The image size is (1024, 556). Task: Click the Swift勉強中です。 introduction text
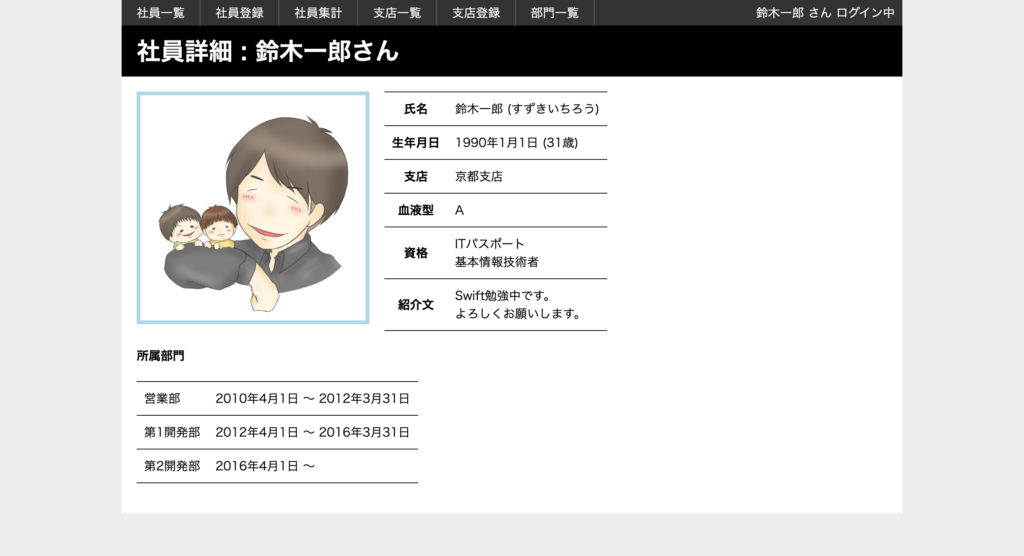click(x=503, y=296)
